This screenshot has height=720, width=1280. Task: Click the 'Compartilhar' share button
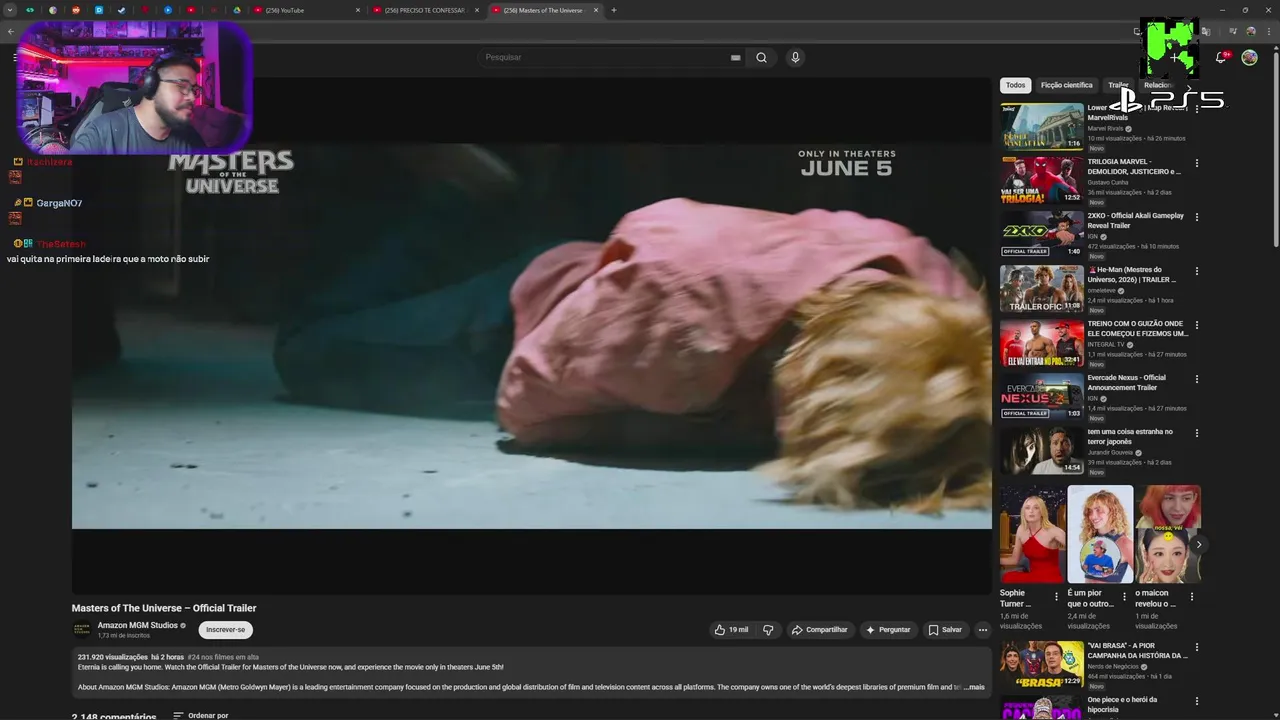[819, 630]
